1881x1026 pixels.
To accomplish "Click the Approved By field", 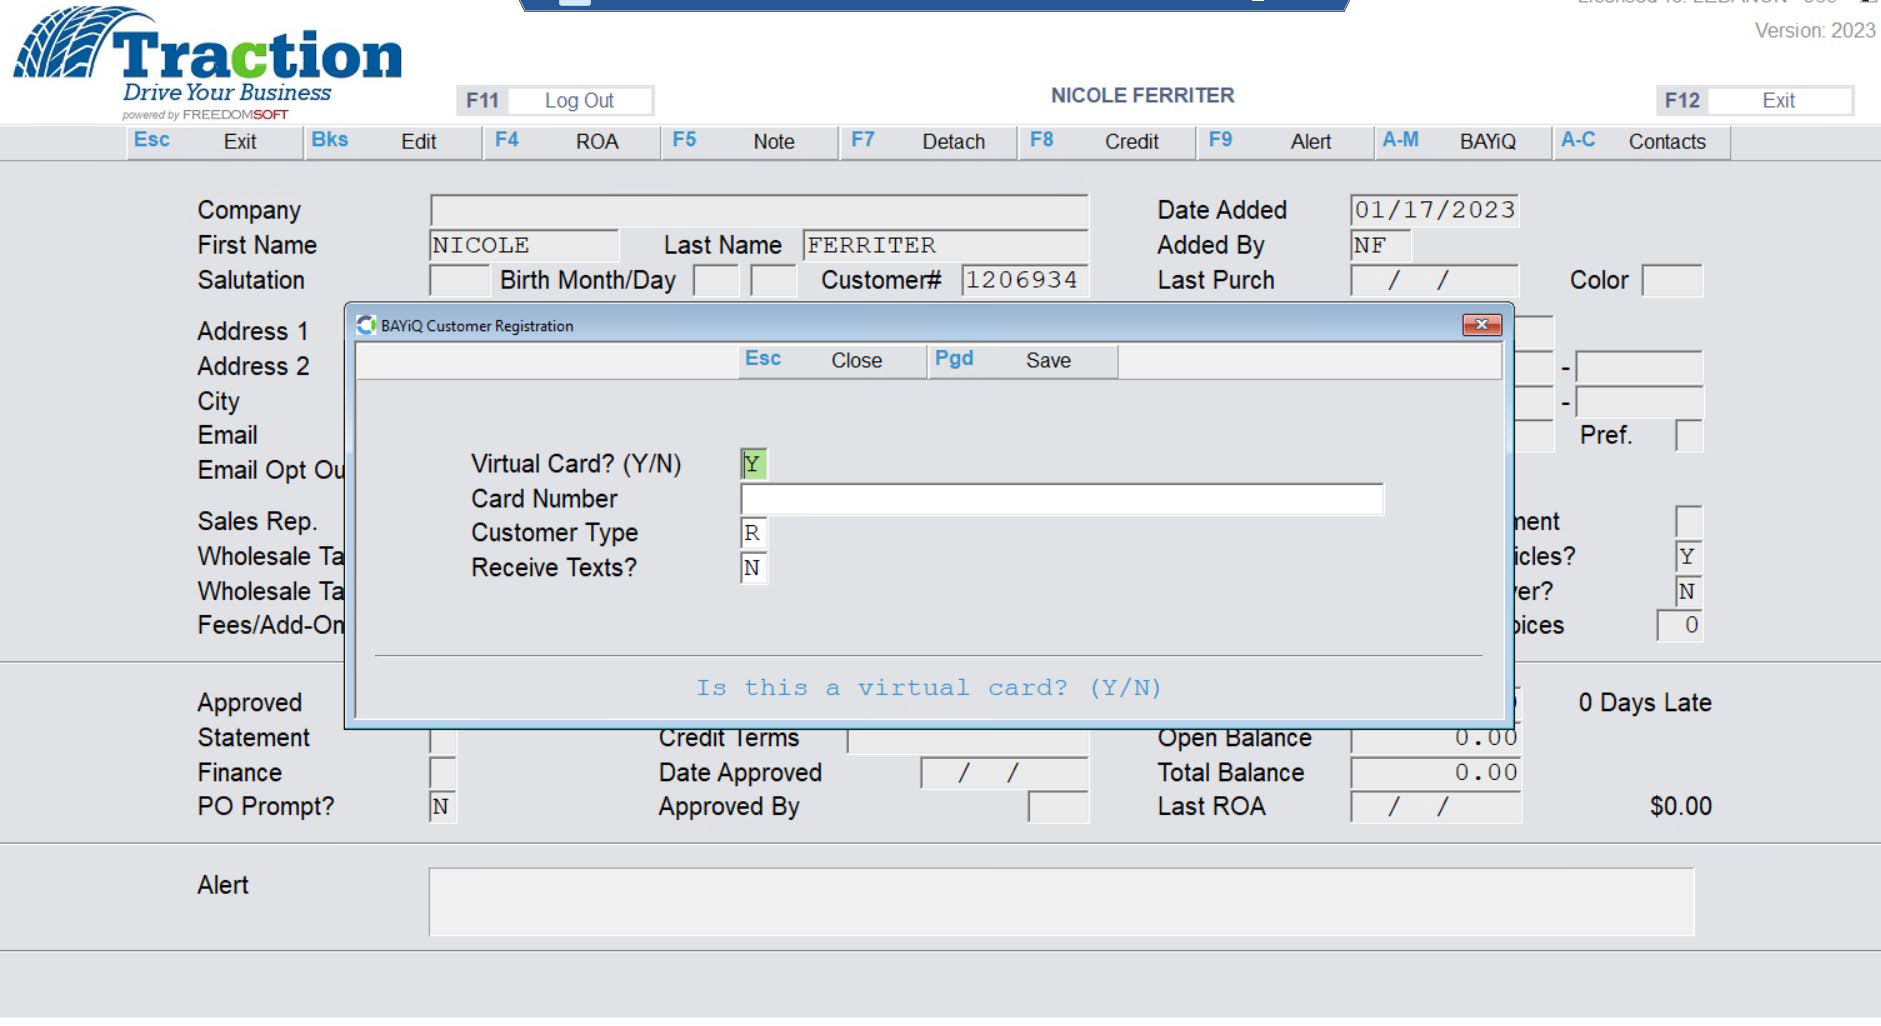I will click(1058, 807).
